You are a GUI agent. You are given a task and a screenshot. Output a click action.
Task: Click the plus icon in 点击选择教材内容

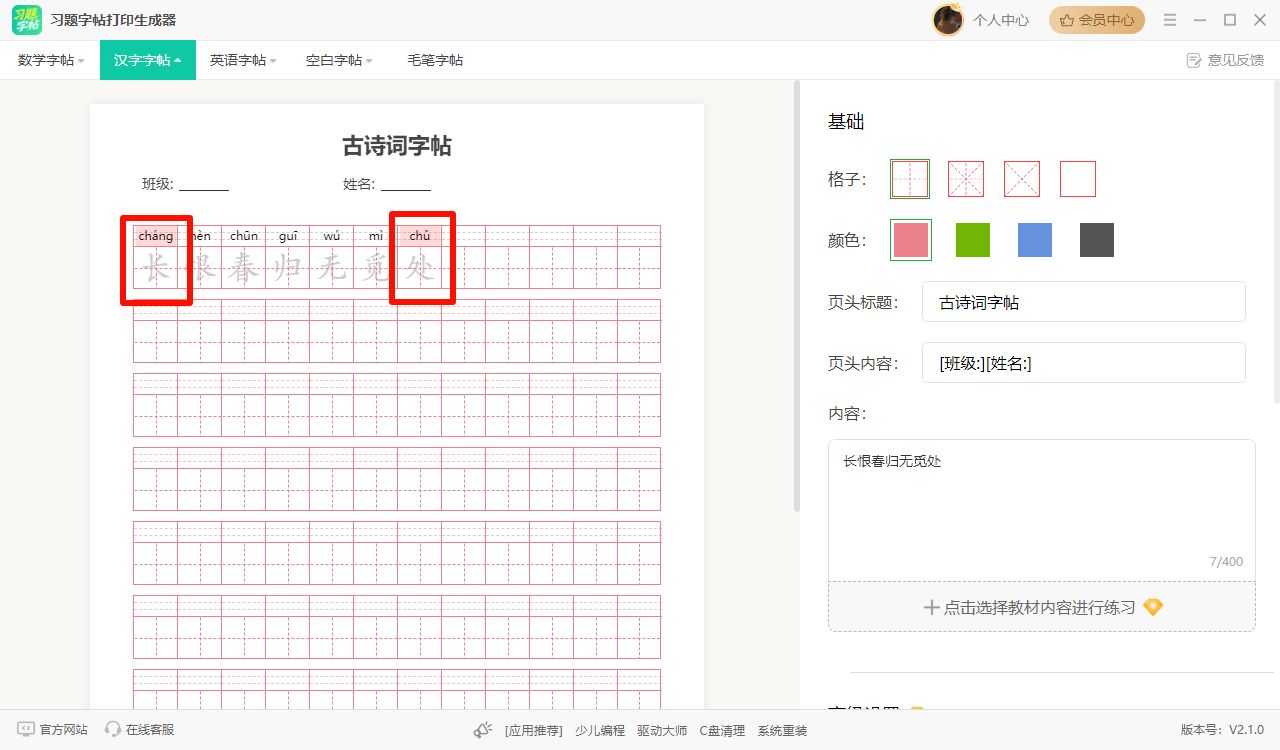[931, 607]
